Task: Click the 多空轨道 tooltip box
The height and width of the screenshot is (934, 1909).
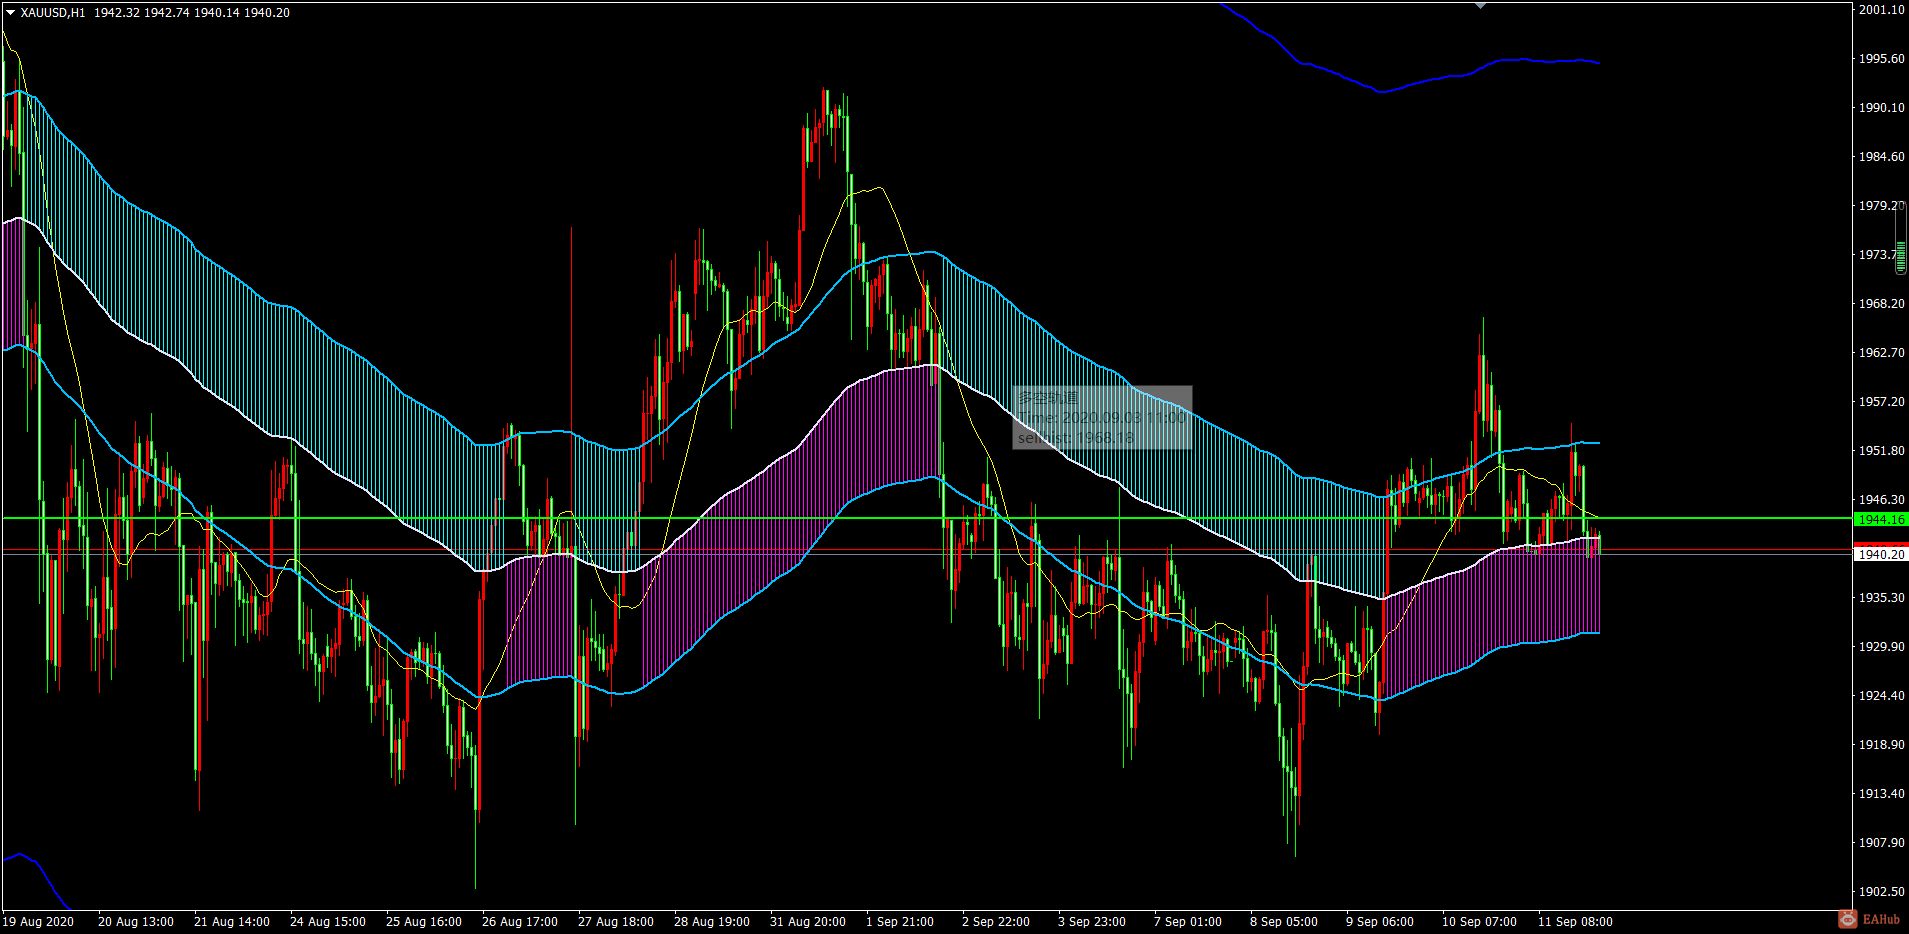Action: pos(1102,418)
